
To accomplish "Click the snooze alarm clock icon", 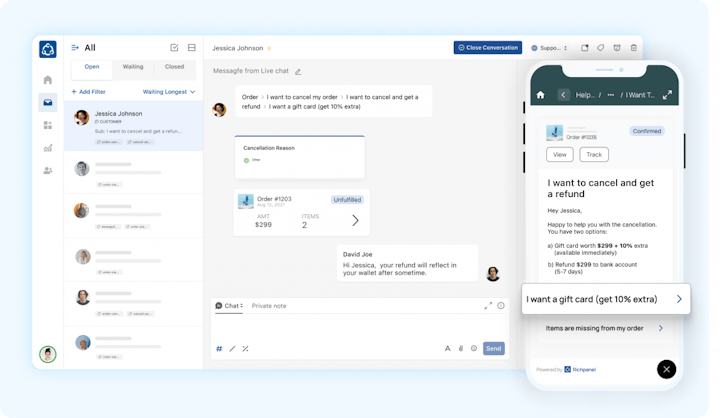I will tap(617, 47).
